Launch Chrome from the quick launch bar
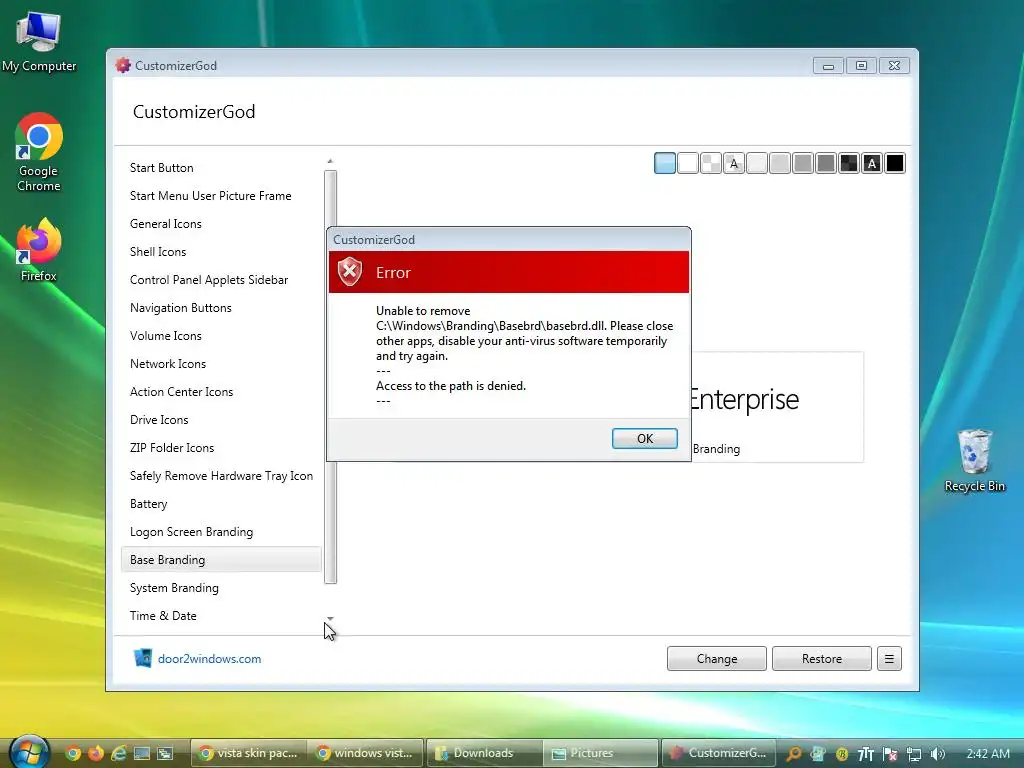Image resolution: width=1024 pixels, height=768 pixels. coord(73,753)
